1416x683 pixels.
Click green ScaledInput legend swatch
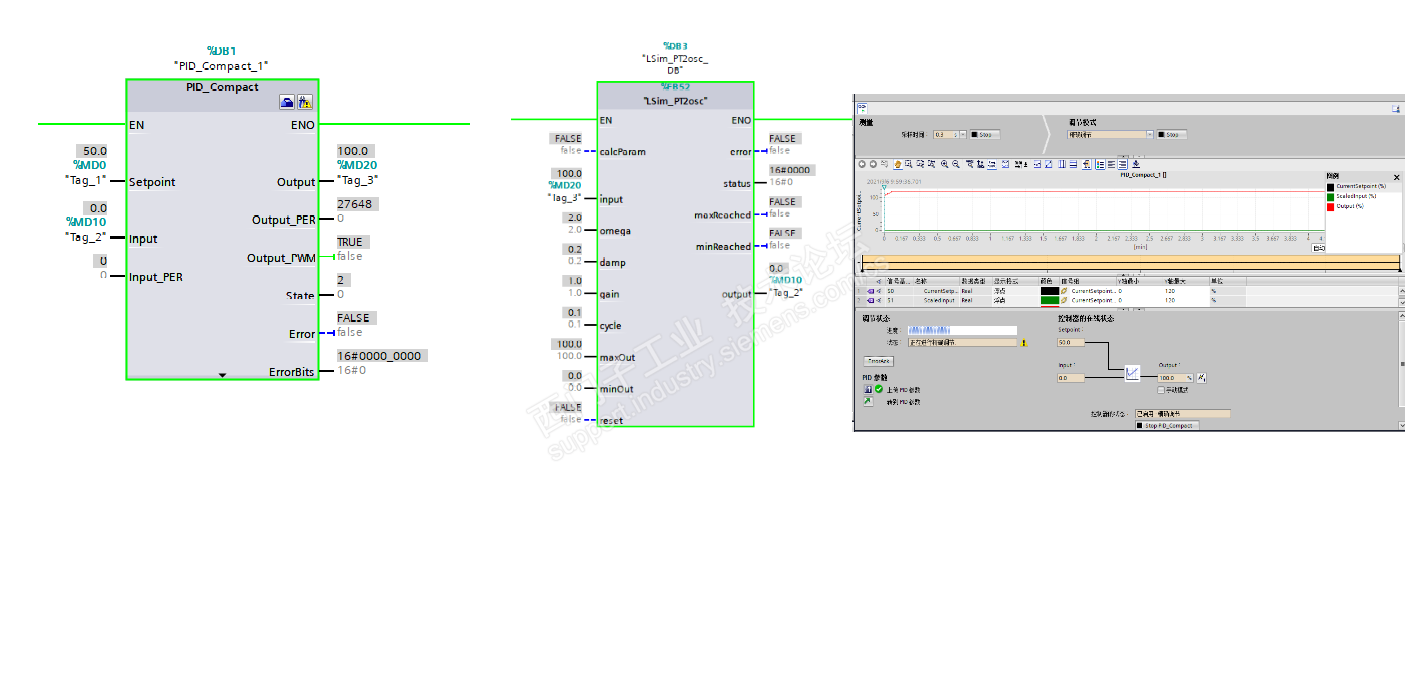pos(1330,197)
